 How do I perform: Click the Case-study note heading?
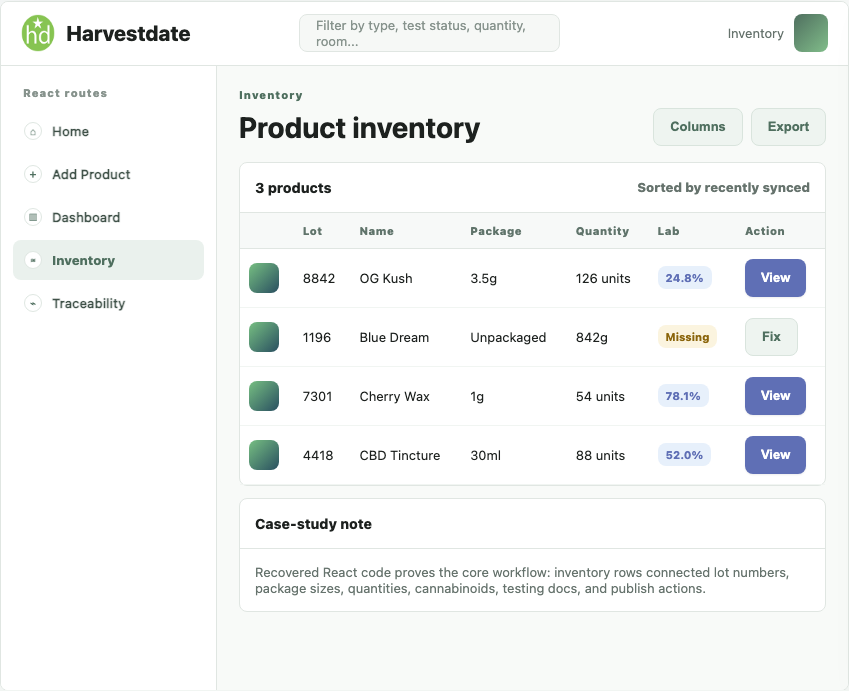coord(313,524)
